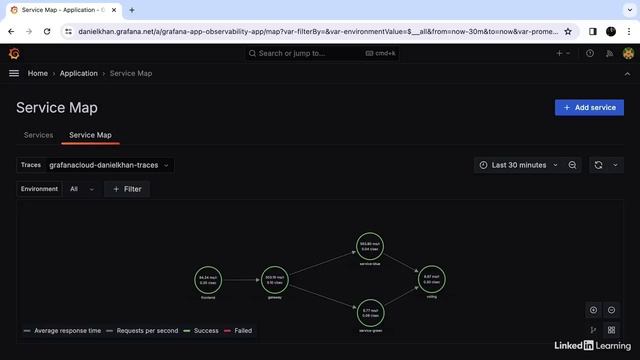Click the service-green node in the map
640x360 pixels.
pyautogui.click(x=371, y=313)
